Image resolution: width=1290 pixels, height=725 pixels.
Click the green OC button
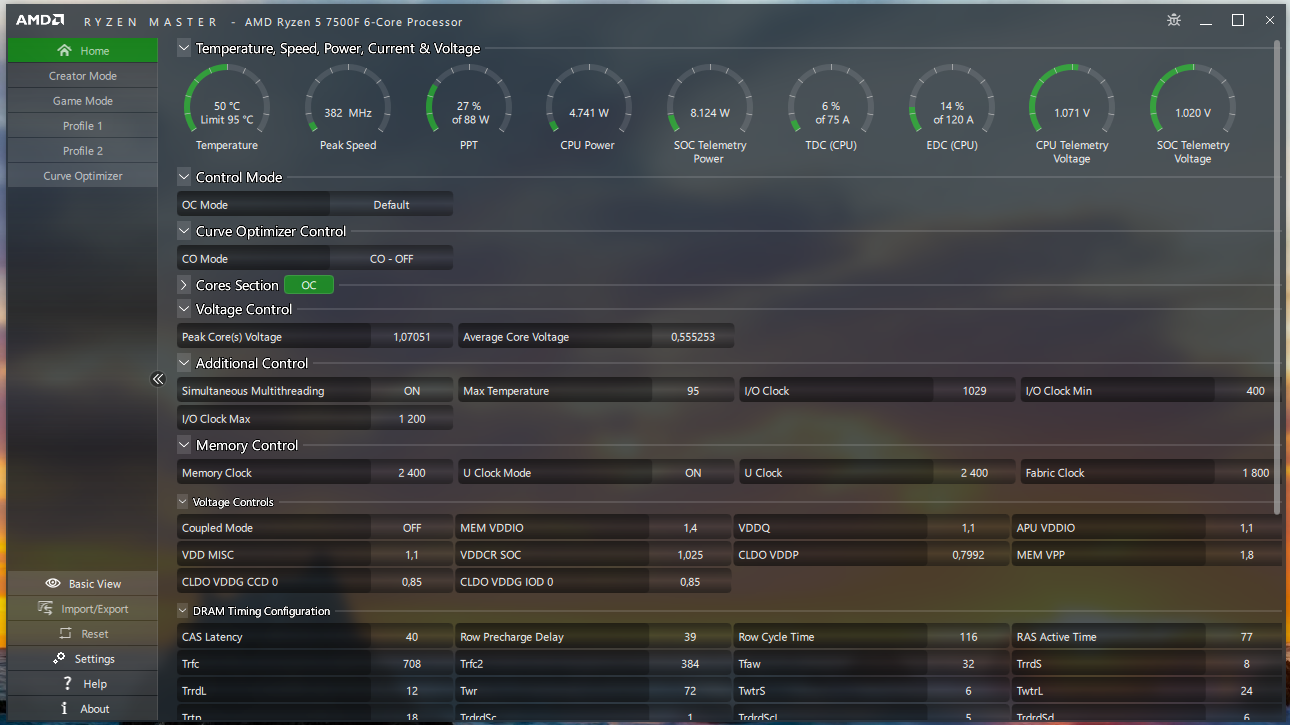(x=309, y=285)
